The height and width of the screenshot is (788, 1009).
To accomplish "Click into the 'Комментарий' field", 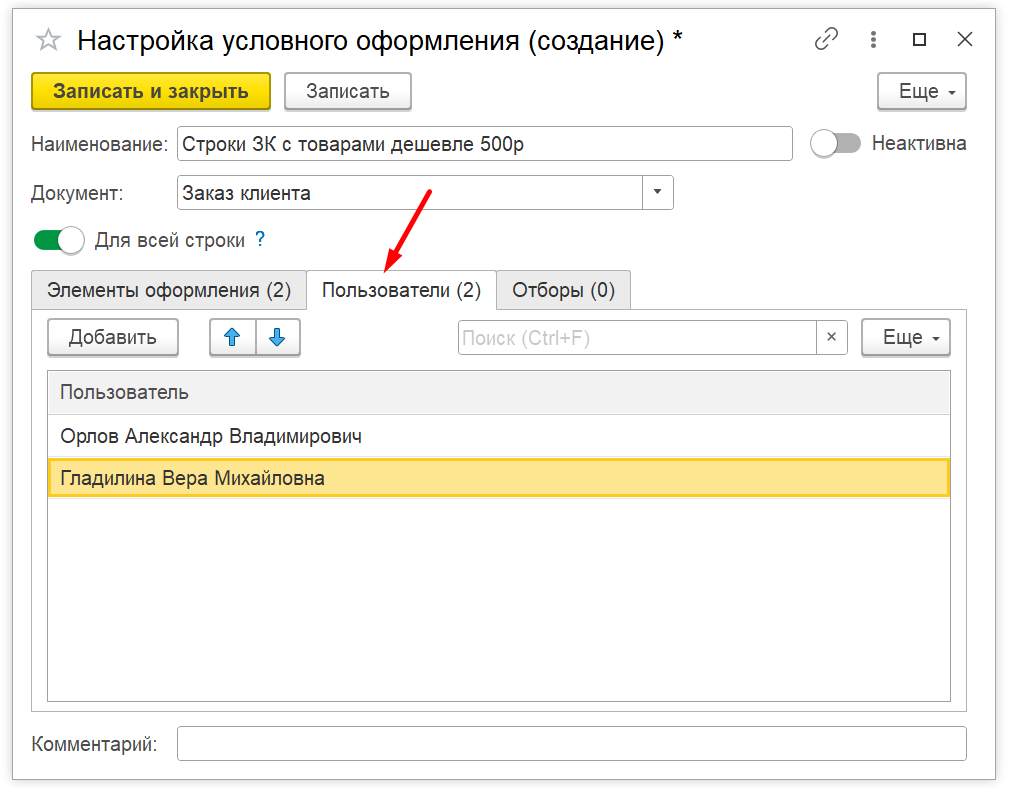I will (x=571, y=744).
